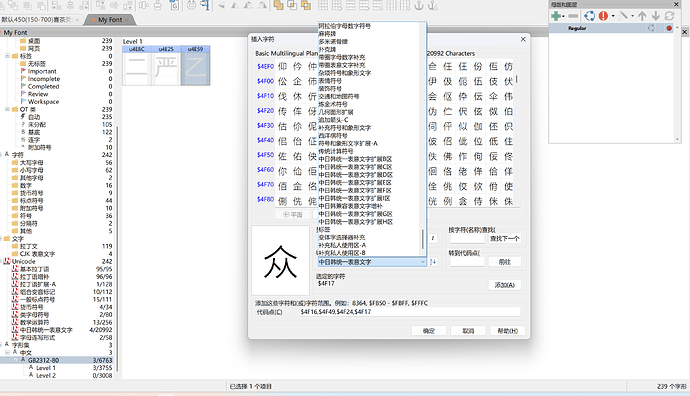Viewport: 690px width, 396px height.
Task: Toggle the red dot on the Regular layer
Action: pos(669,28)
